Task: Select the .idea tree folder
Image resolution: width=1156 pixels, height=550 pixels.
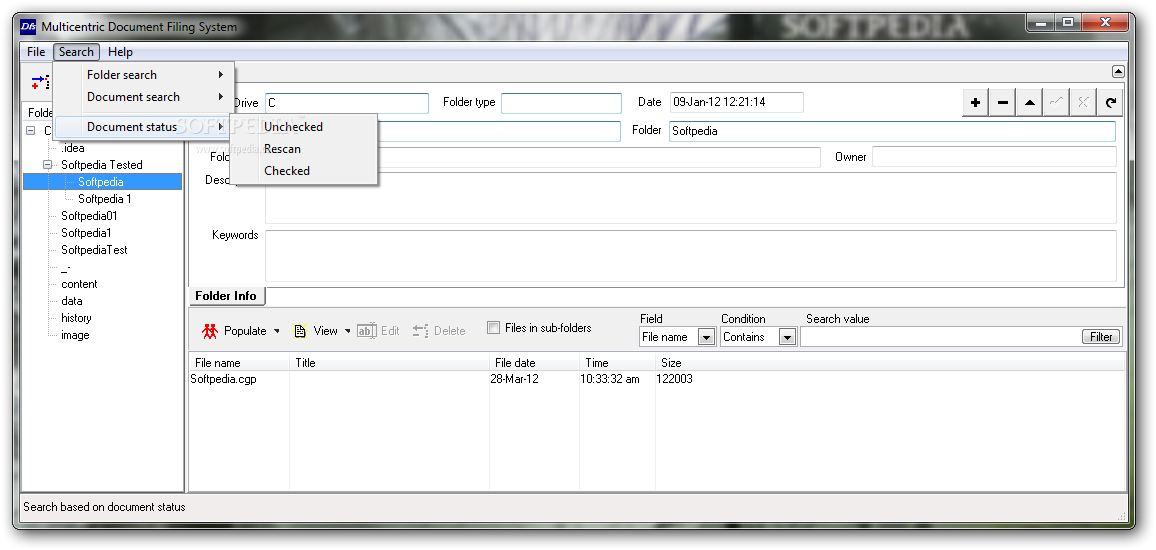Action: pyautogui.click(x=73, y=147)
